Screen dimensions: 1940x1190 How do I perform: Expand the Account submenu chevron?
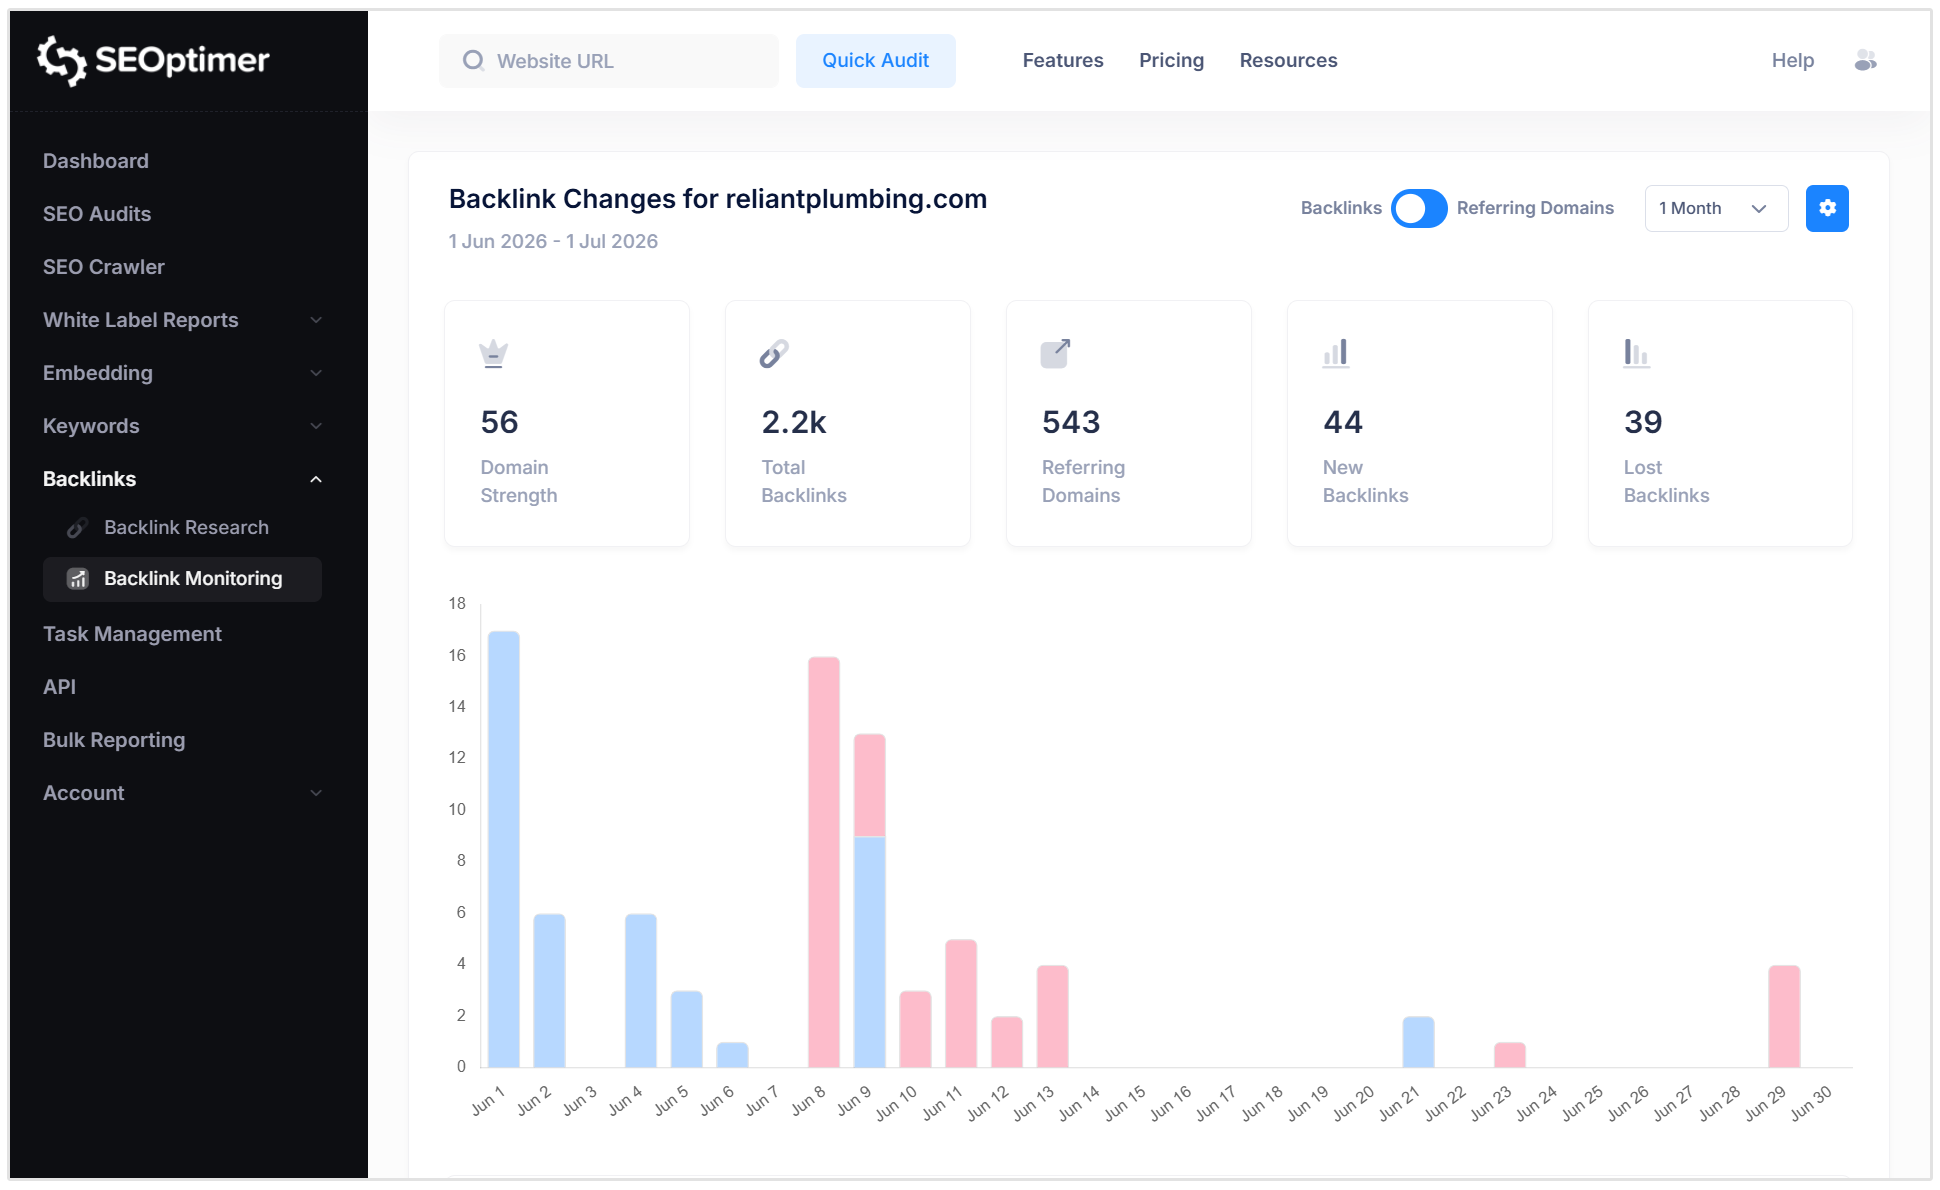click(x=316, y=793)
